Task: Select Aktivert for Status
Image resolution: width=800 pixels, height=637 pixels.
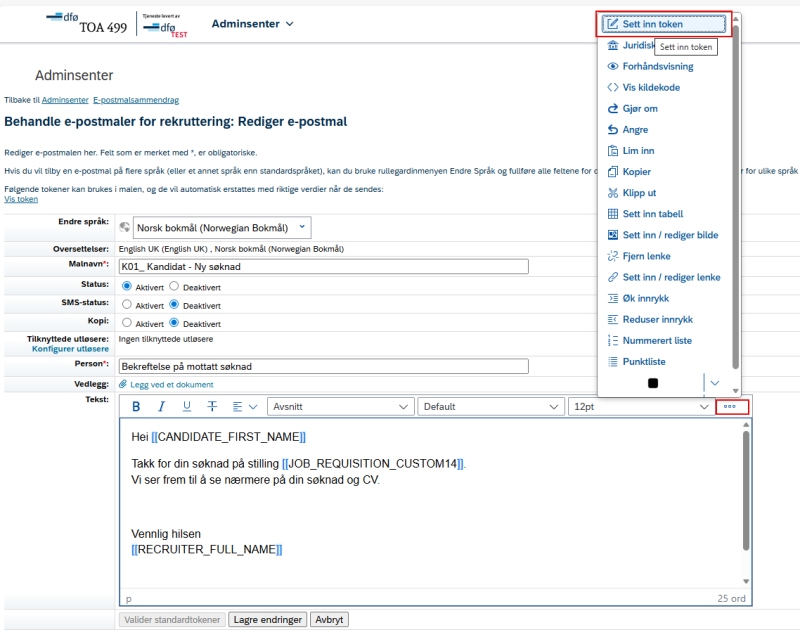Action: (127, 286)
